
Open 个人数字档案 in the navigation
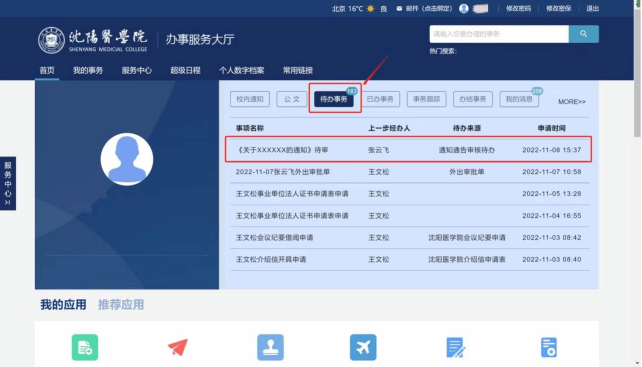[x=242, y=70]
